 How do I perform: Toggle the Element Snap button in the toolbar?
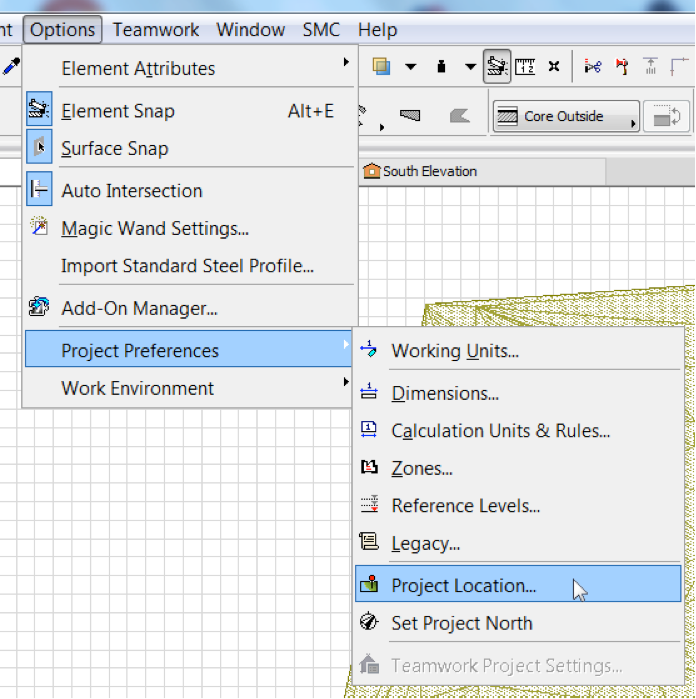pyautogui.click(x=497, y=66)
